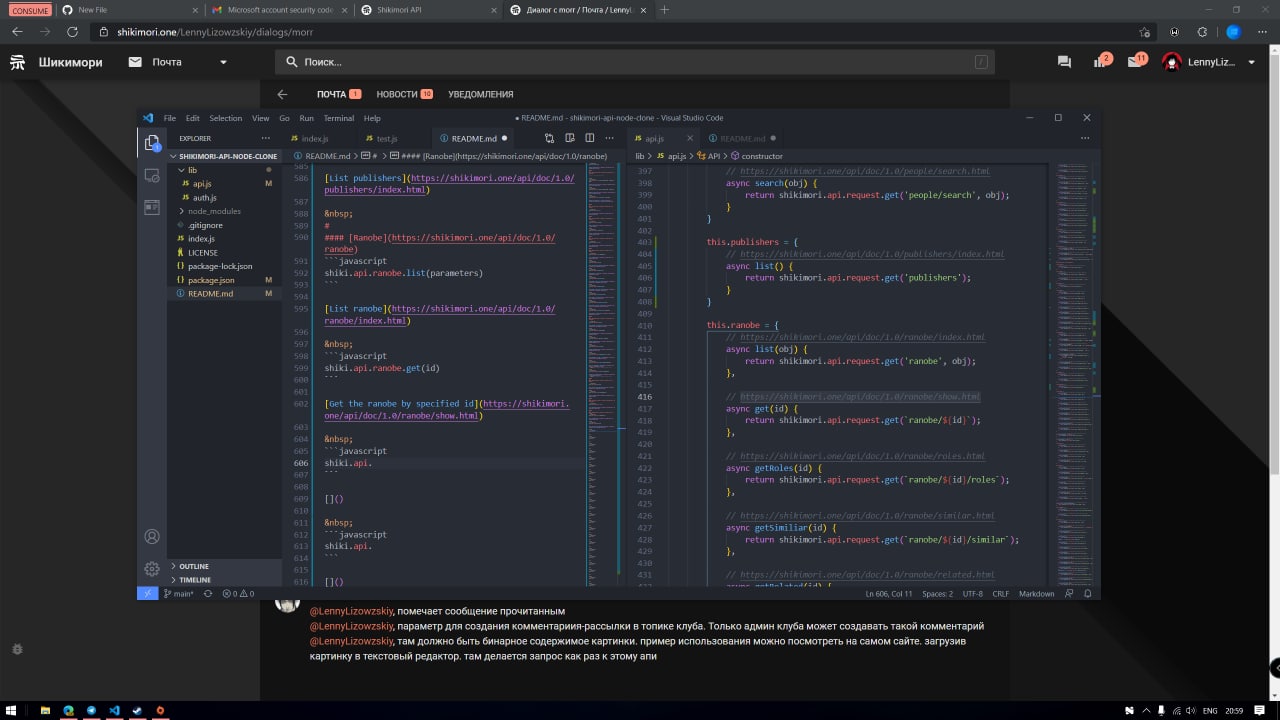Screen dimensions: 1280x720
Task: Open the VS Code Run menu
Action: pyautogui.click(x=306, y=118)
